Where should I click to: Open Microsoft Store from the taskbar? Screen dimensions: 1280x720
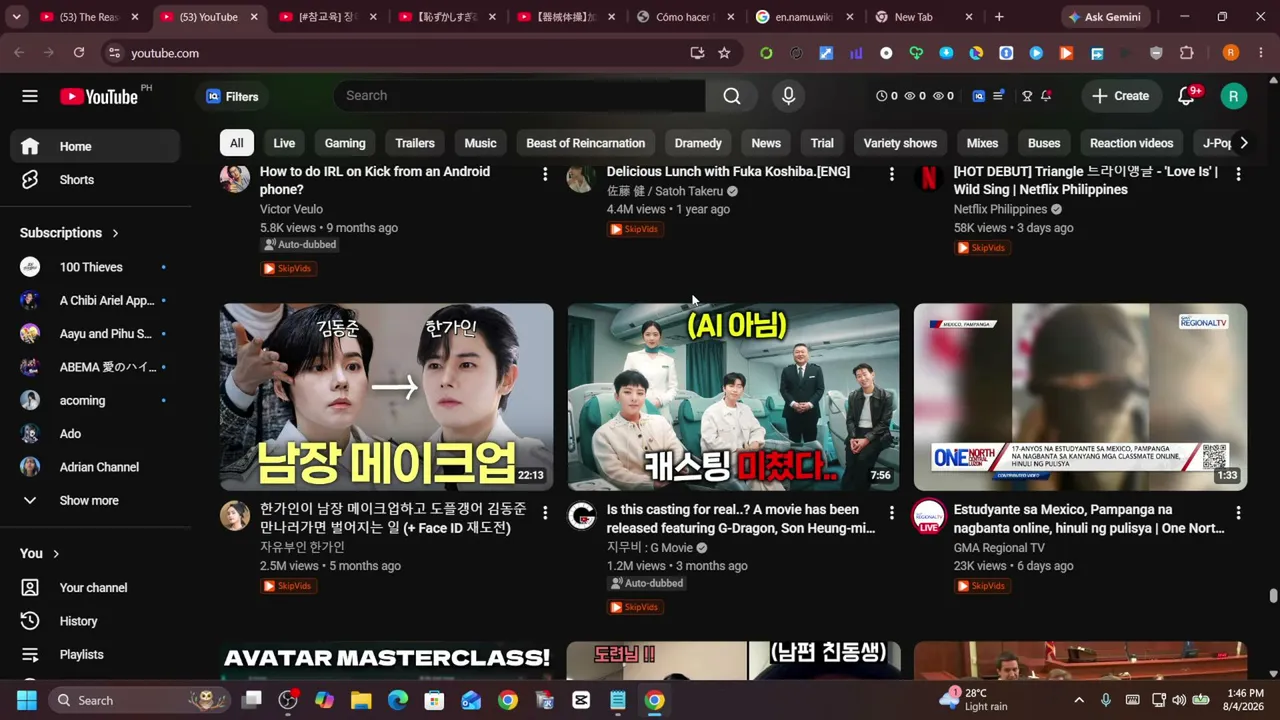[434, 700]
